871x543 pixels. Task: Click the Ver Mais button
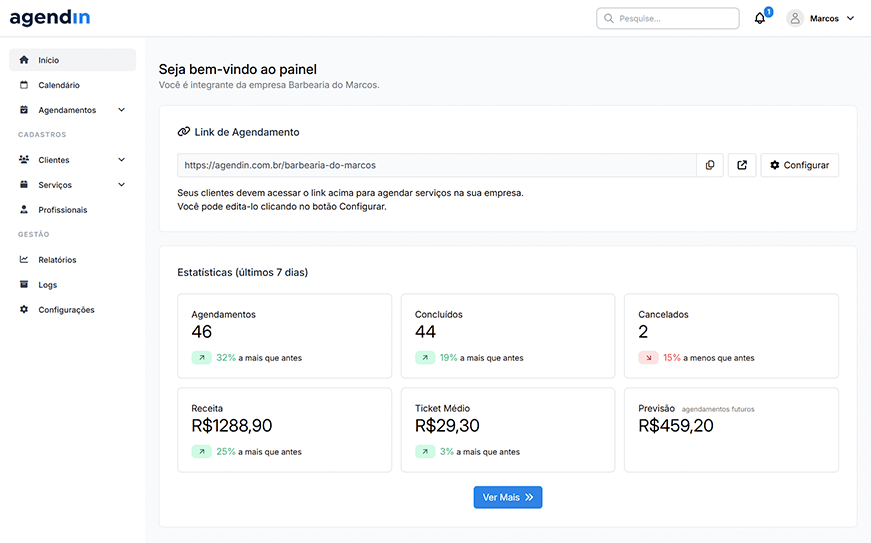[508, 497]
